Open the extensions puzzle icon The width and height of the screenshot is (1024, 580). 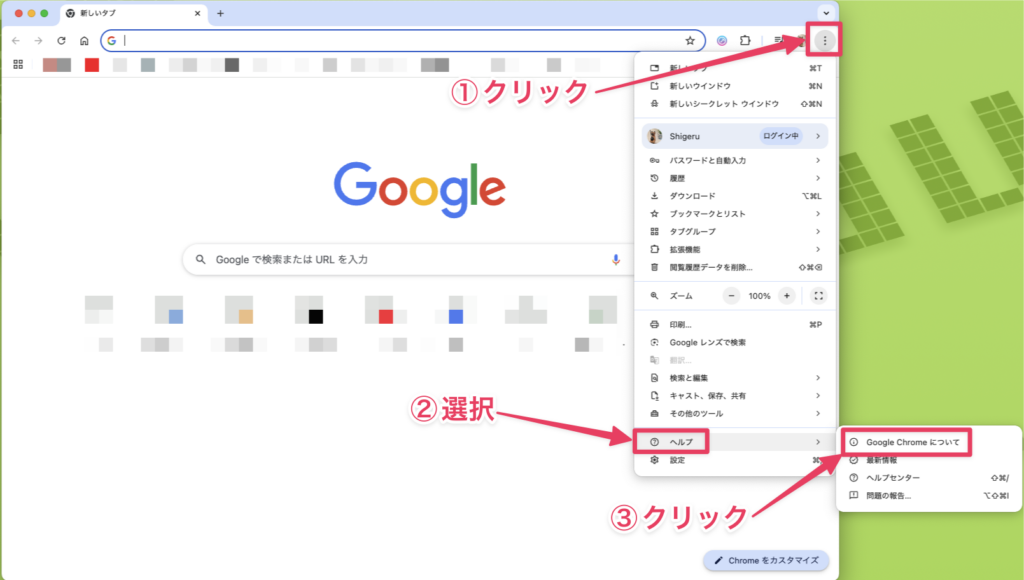tap(745, 40)
